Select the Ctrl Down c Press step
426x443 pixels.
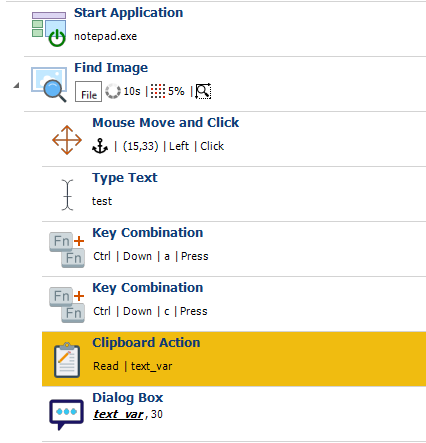234,304
